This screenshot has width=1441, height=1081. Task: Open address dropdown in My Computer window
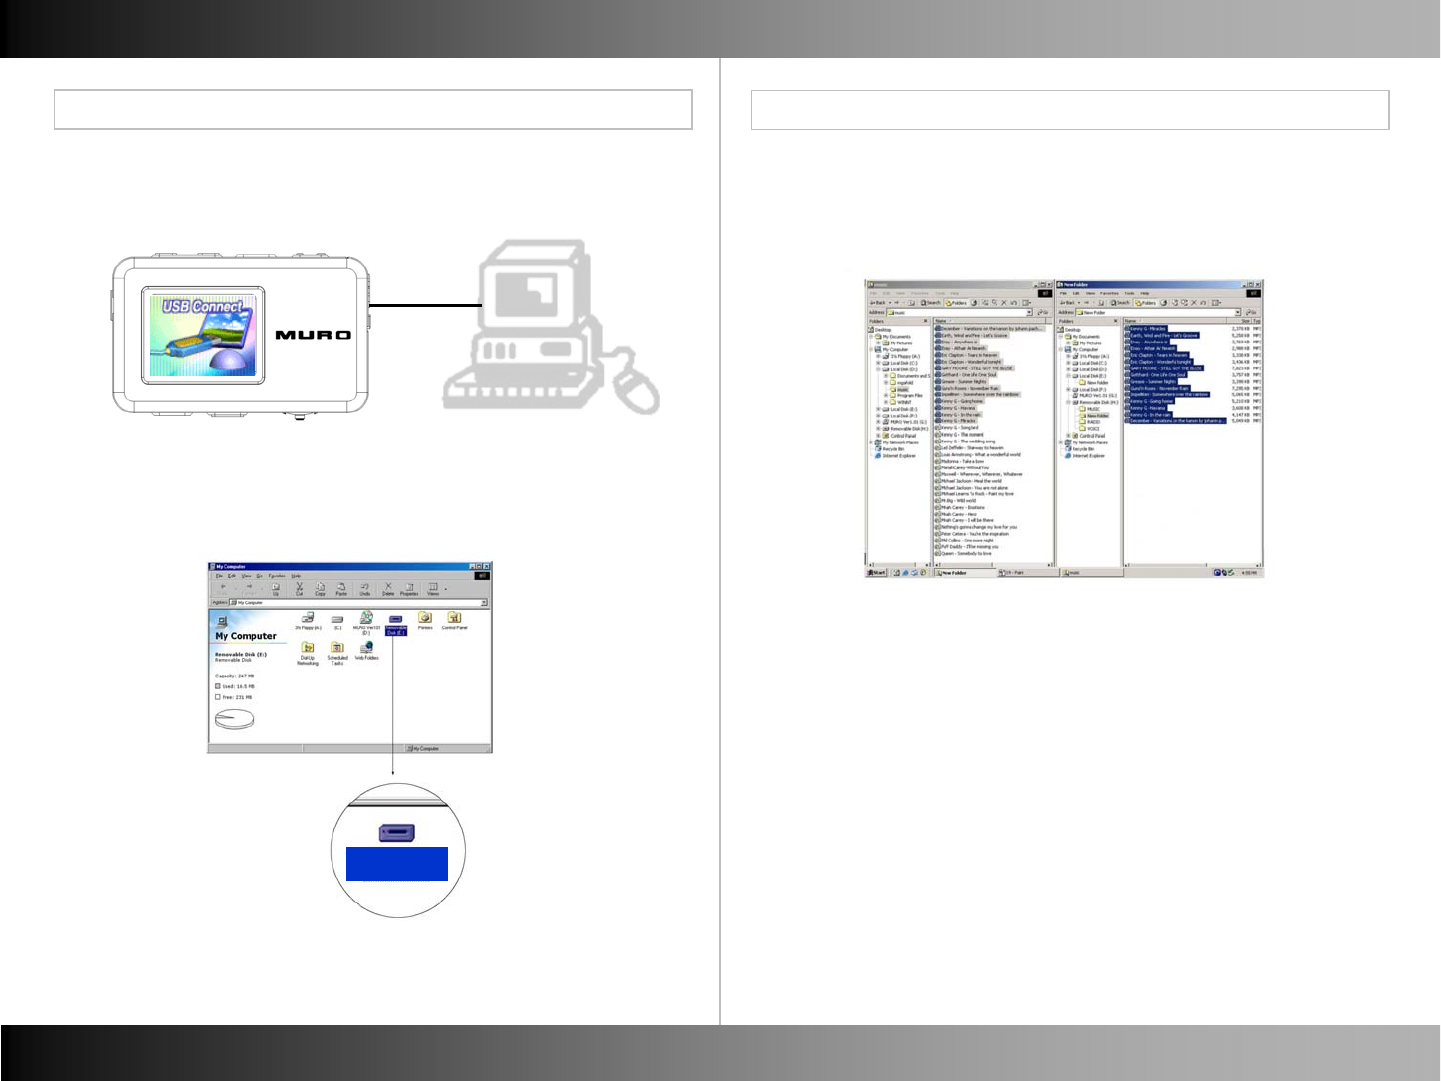pyautogui.click(x=484, y=603)
